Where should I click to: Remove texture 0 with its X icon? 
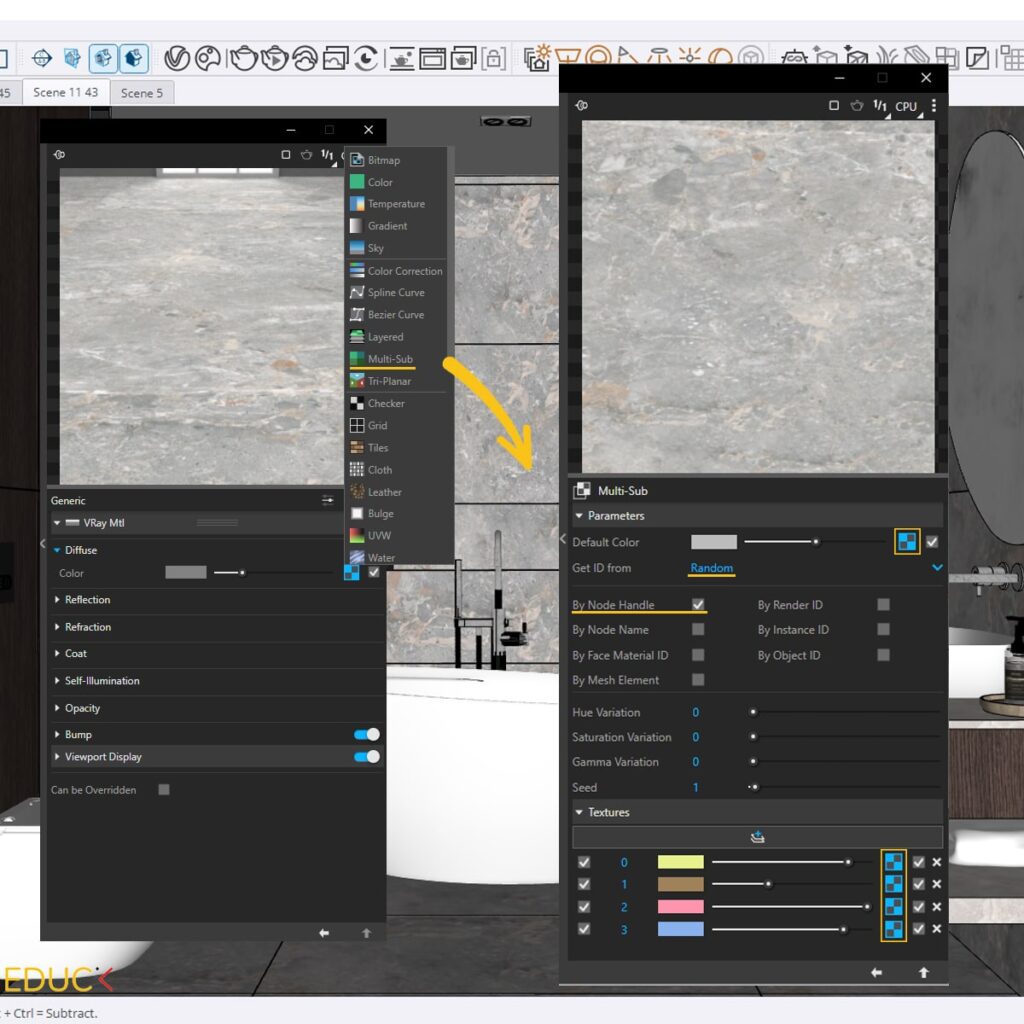[937, 862]
